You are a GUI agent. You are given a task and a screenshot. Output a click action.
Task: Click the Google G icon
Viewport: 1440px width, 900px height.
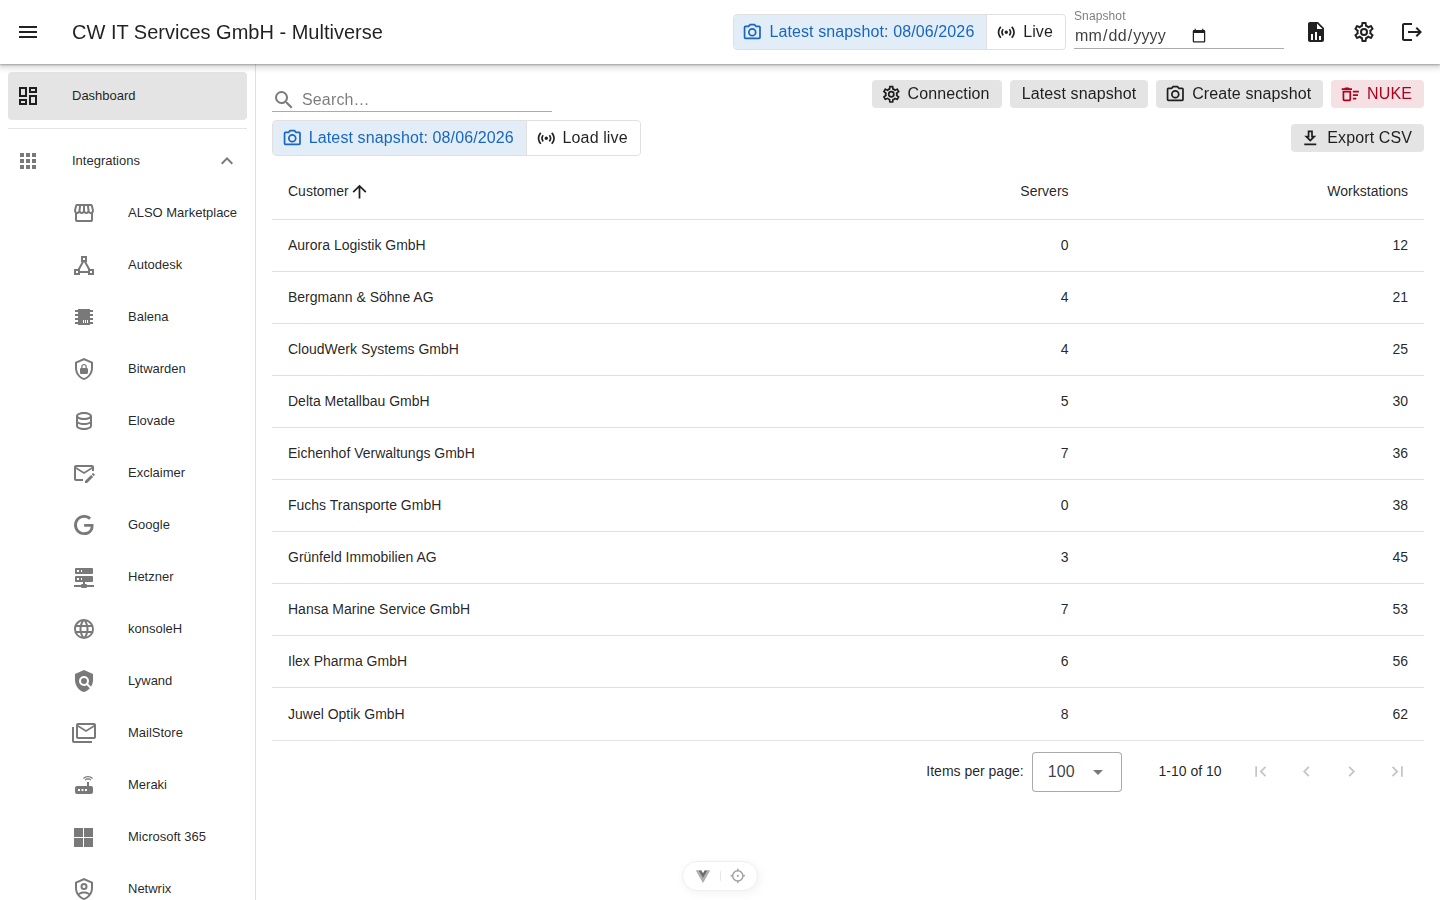pos(84,525)
